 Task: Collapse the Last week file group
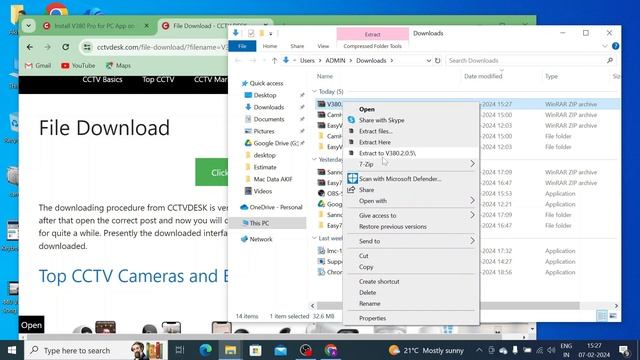point(314,238)
